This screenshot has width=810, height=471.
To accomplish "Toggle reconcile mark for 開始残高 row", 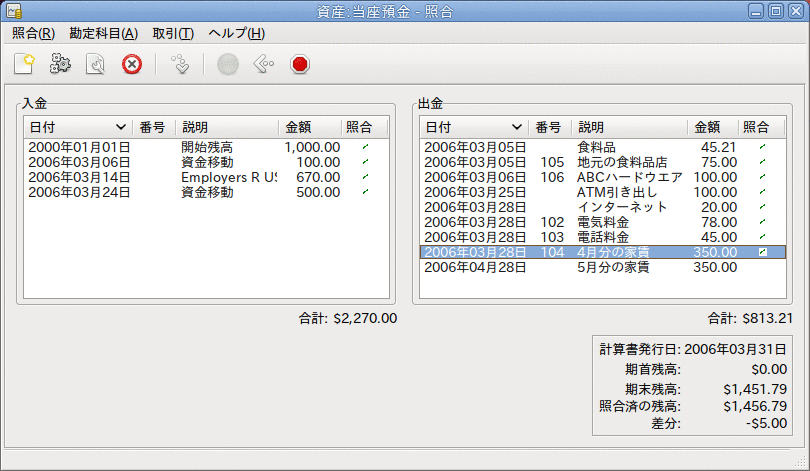I will 365,147.
